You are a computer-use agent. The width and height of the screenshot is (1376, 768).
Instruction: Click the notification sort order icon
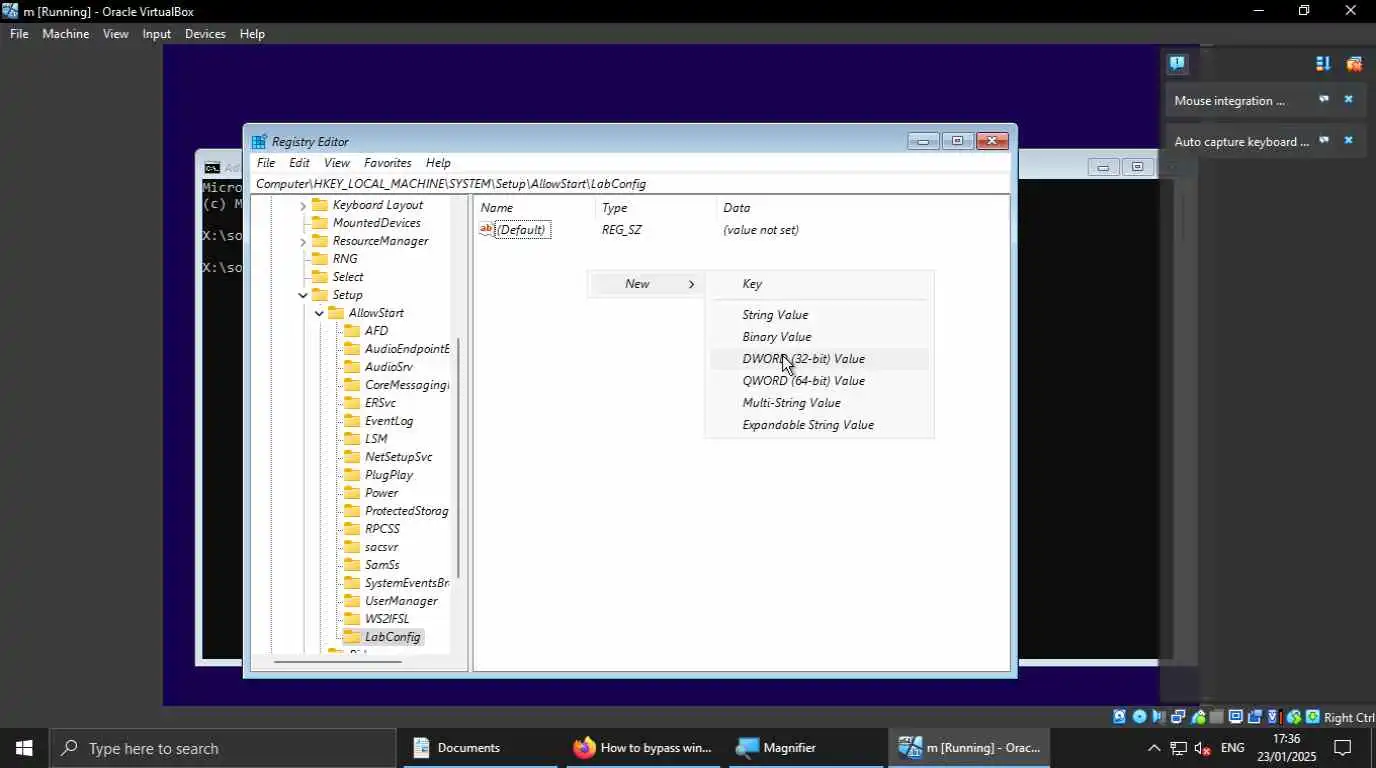1323,64
